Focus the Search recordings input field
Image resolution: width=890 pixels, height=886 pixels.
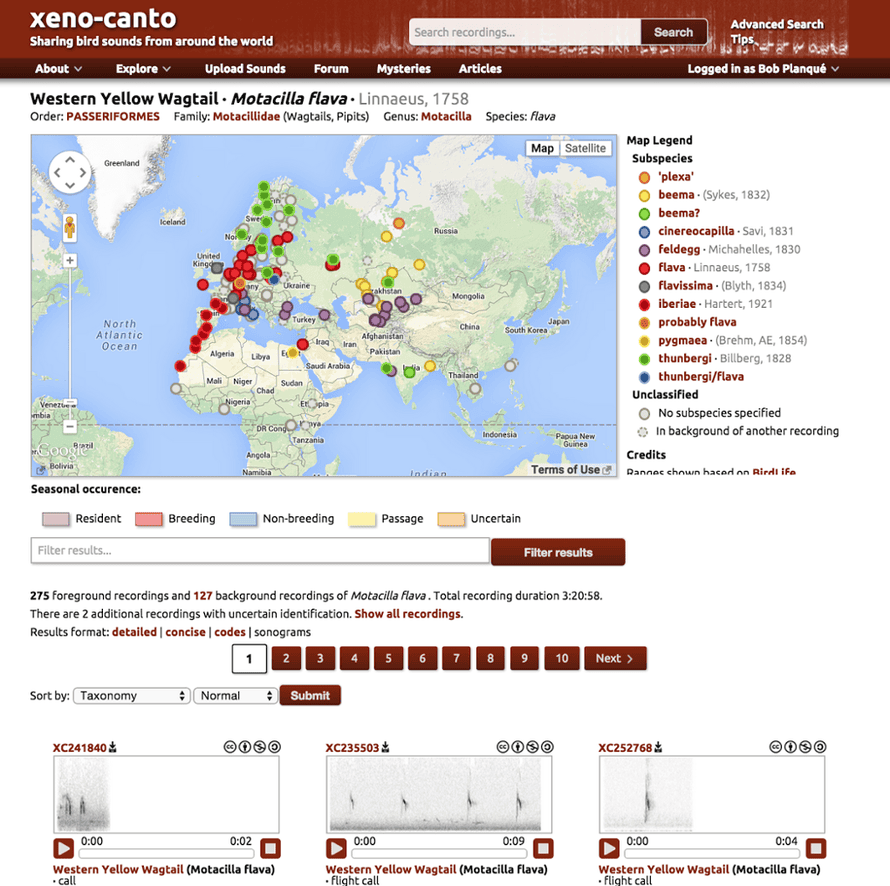pyautogui.click(x=525, y=32)
